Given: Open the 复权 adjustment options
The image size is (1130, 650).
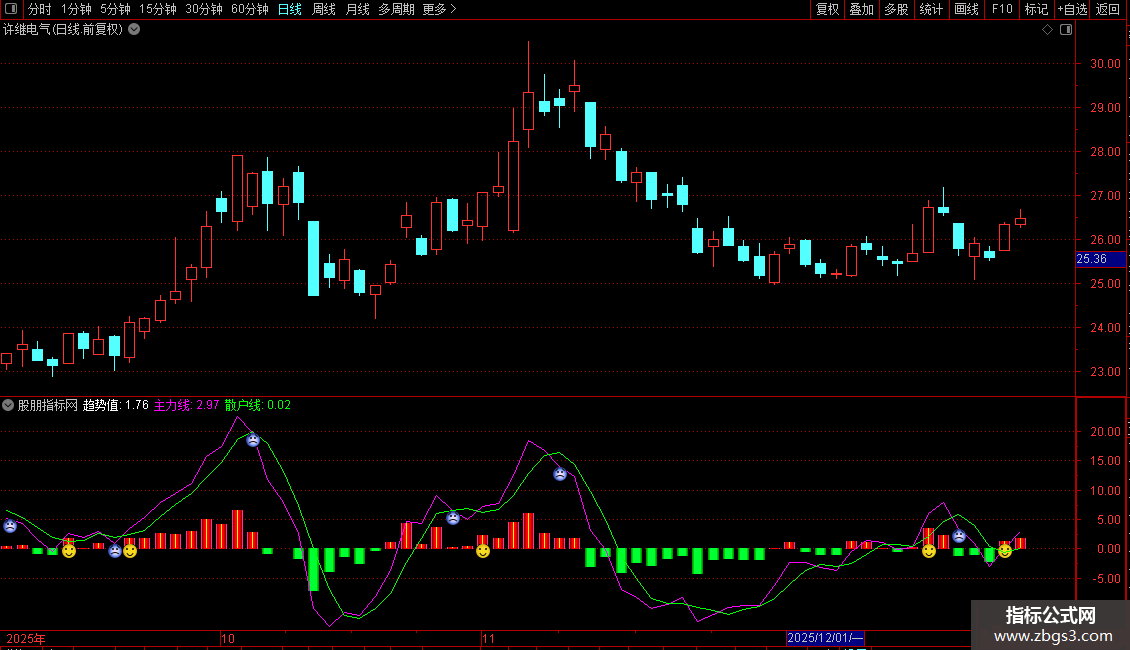Looking at the screenshot, I should [827, 9].
